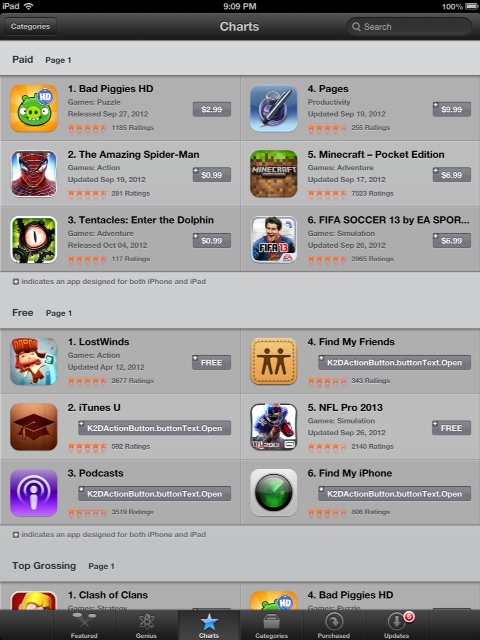Select the iTunes U graduation cap icon
The width and height of the screenshot is (480, 640).
tap(34, 427)
